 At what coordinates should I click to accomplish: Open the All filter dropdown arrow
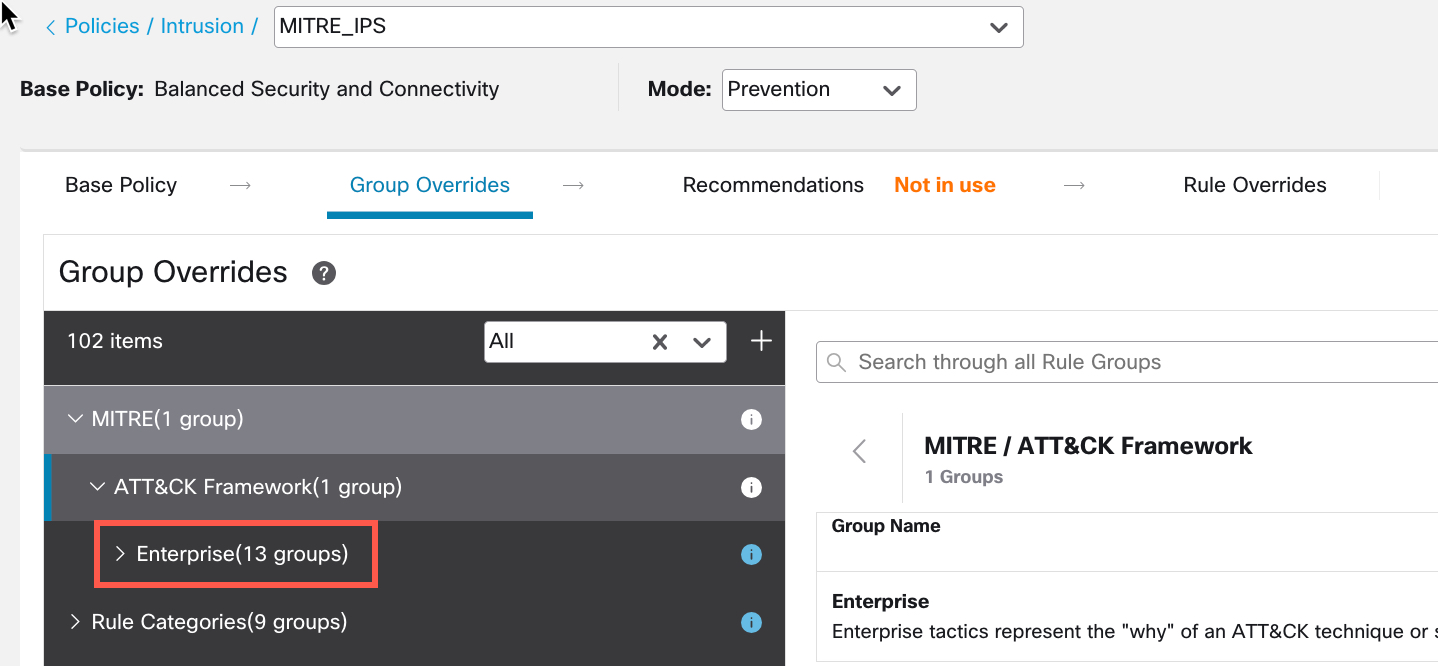(702, 342)
